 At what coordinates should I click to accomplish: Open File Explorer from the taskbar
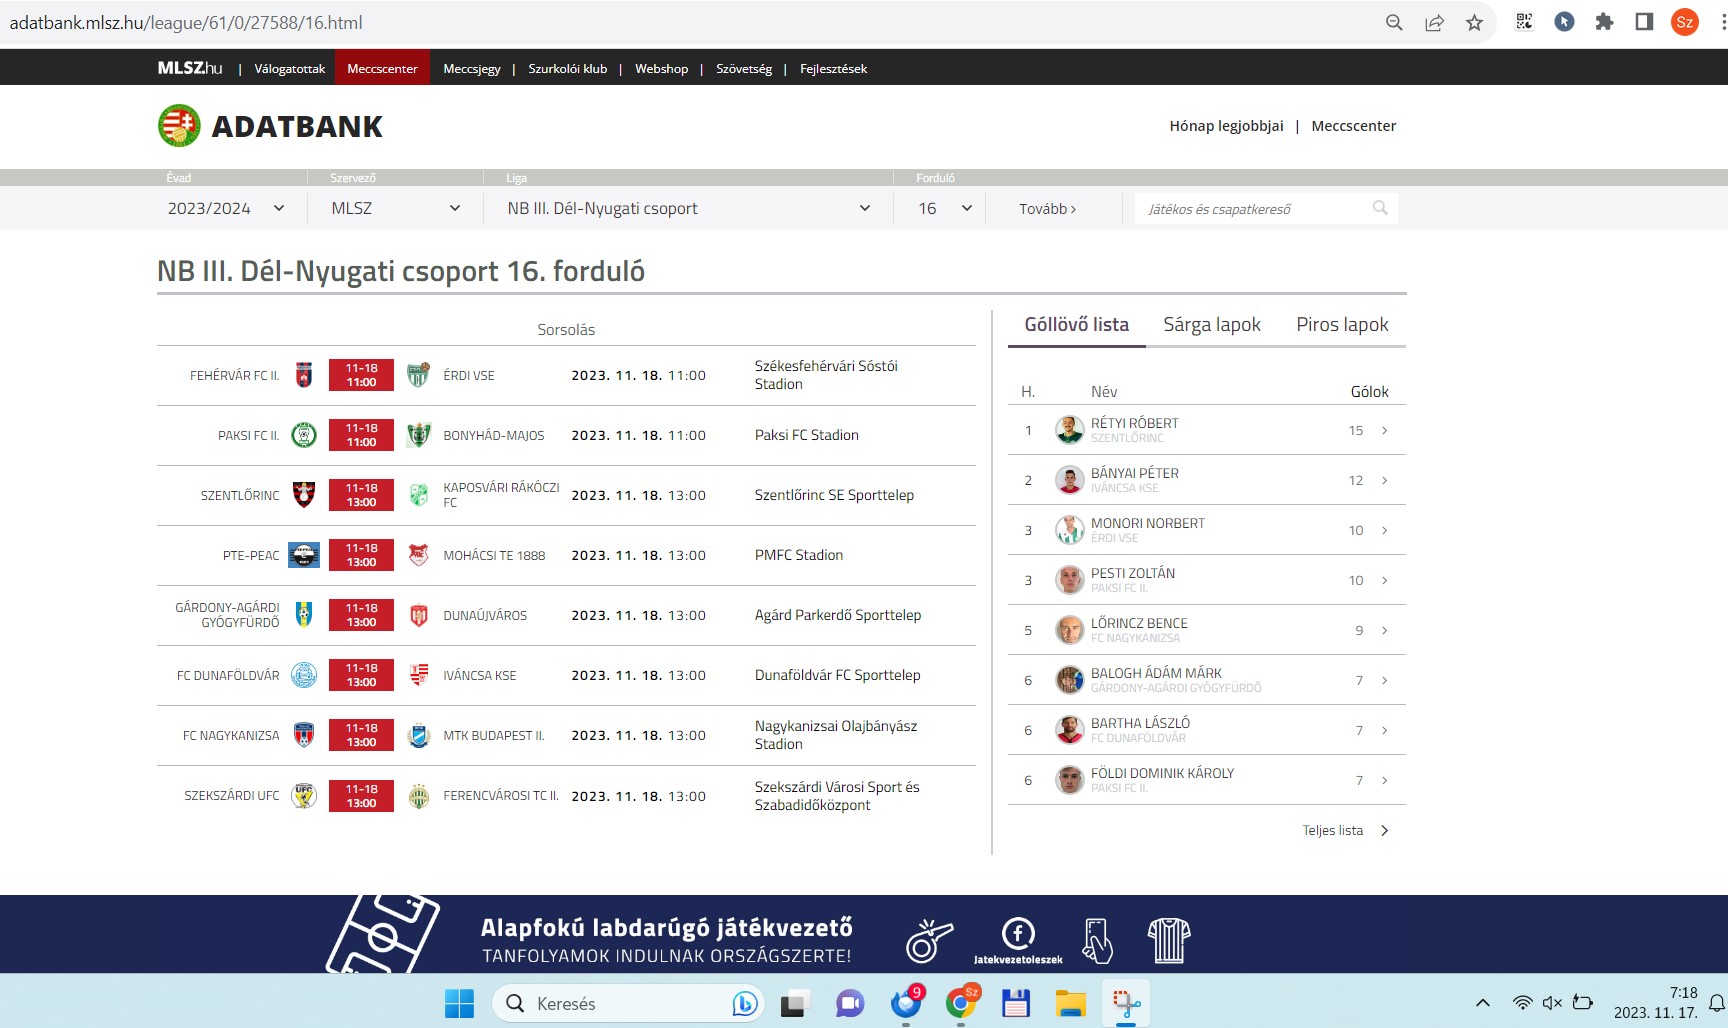pyautogui.click(x=1070, y=1003)
